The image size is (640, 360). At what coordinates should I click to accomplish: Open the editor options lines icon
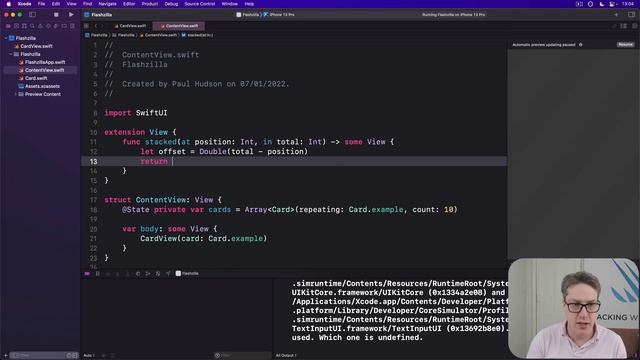(624, 26)
